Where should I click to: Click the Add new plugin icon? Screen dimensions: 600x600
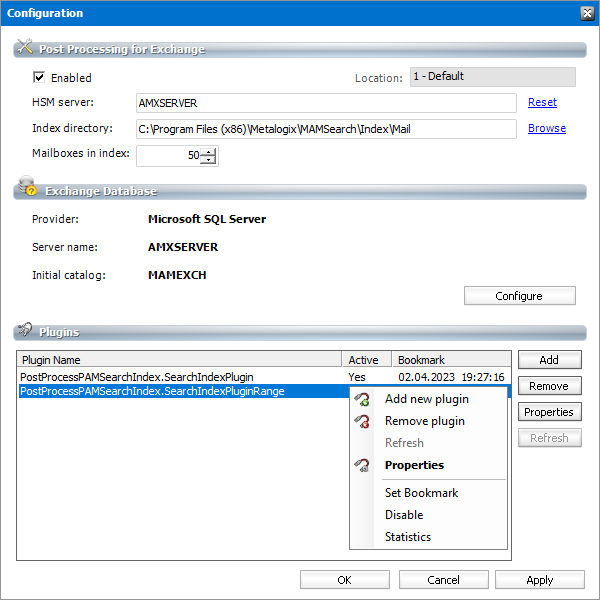click(x=362, y=399)
